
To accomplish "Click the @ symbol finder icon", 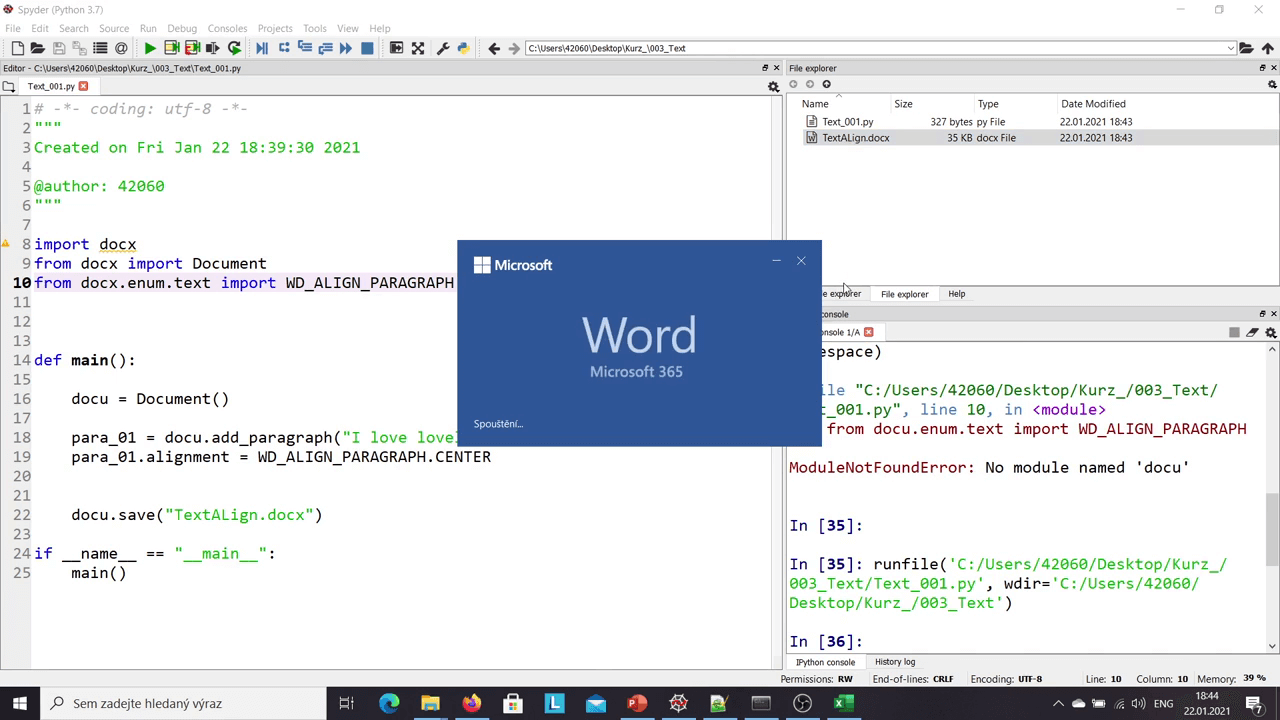I will pyautogui.click(x=121, y=48).
